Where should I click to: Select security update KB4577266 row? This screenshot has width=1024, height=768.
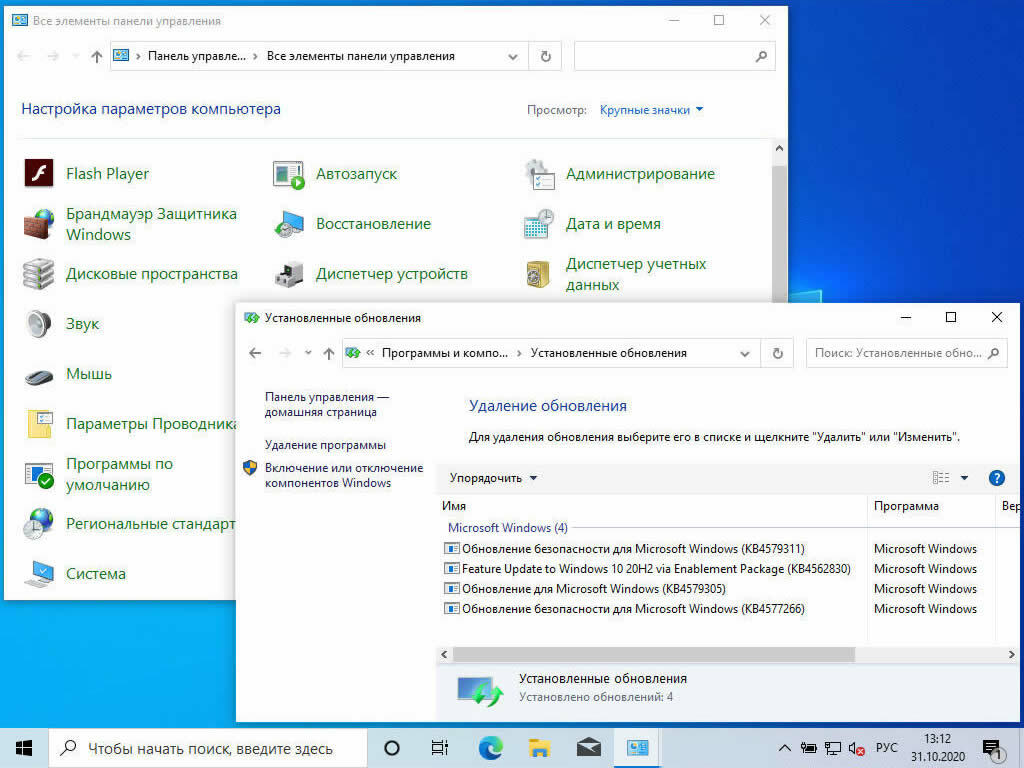[624, 609]
